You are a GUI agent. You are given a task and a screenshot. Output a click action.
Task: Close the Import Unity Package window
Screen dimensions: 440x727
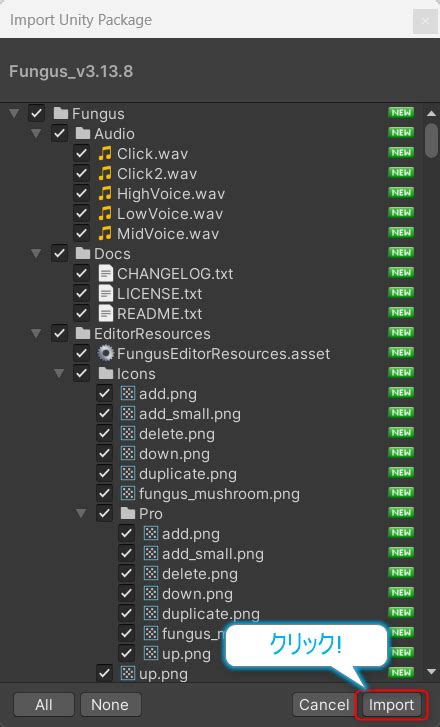click(425, 21)
